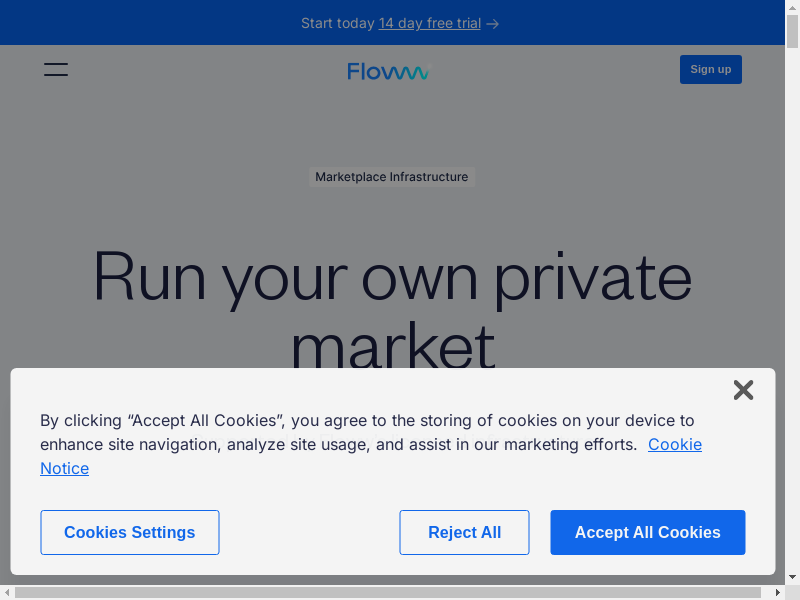Click the vertical scrollbar down arrow

pyautogui.click(x=793, y=577)
